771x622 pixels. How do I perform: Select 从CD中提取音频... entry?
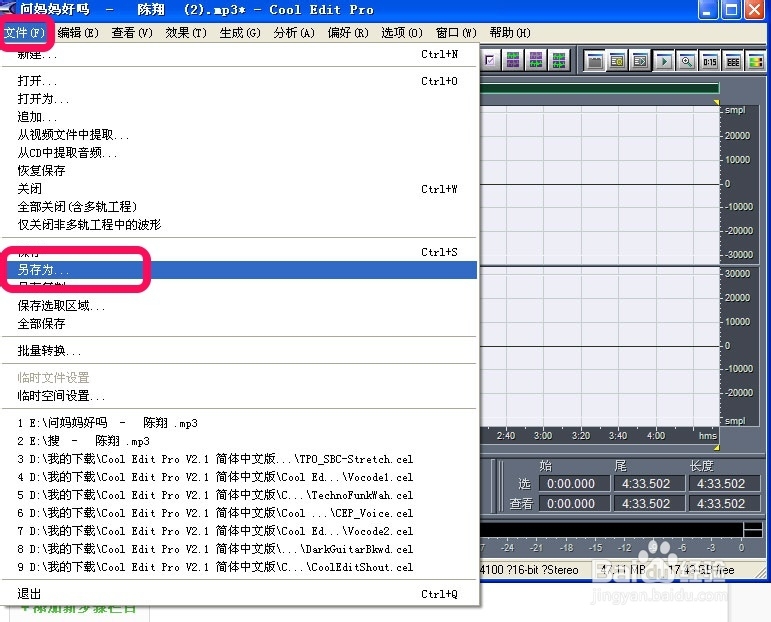239,153
